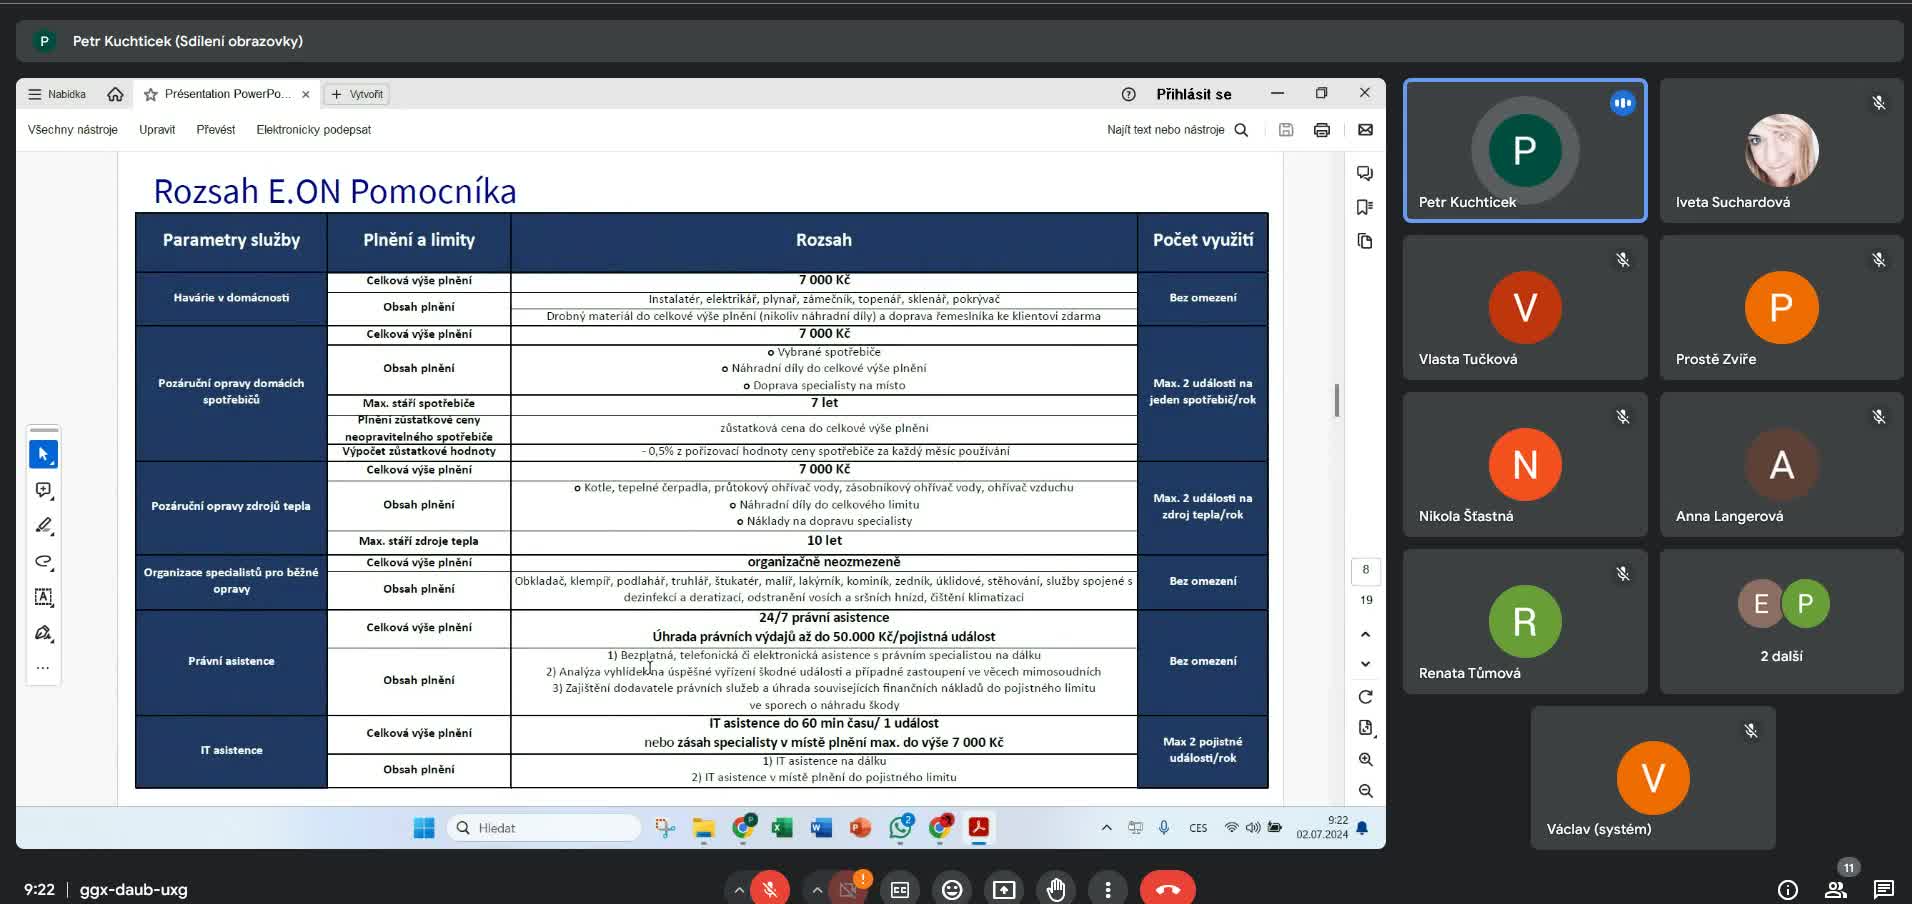Open the in-call chat panel
This screenshot has height=904, width=1912.
1884,889
